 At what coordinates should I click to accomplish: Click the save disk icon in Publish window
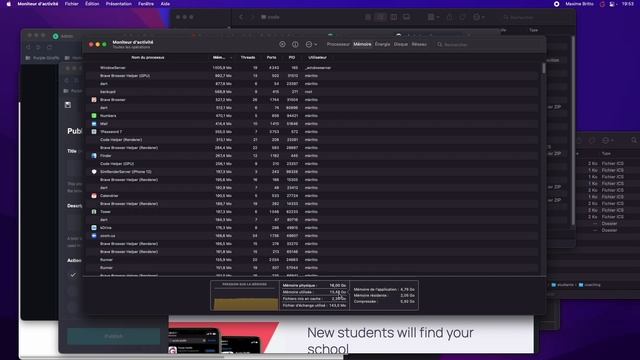(68, 105)
